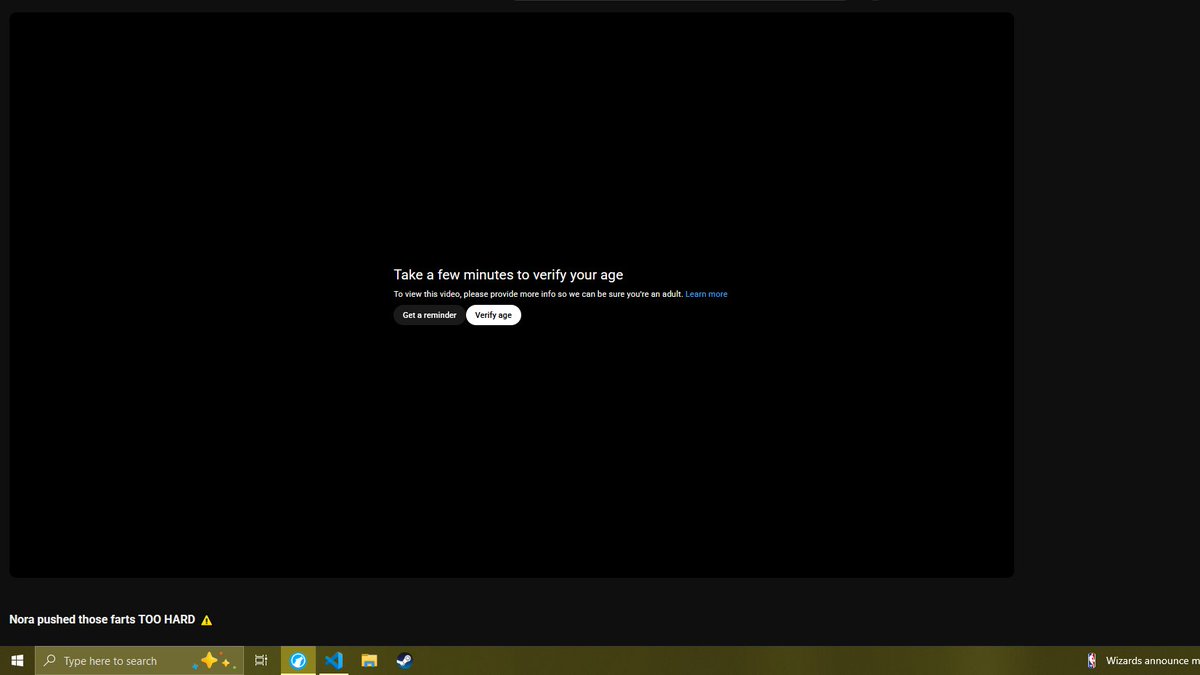Open Task View from the taskbar
The height and width of the screenshot is (675, 1200).
pos(261,661)
